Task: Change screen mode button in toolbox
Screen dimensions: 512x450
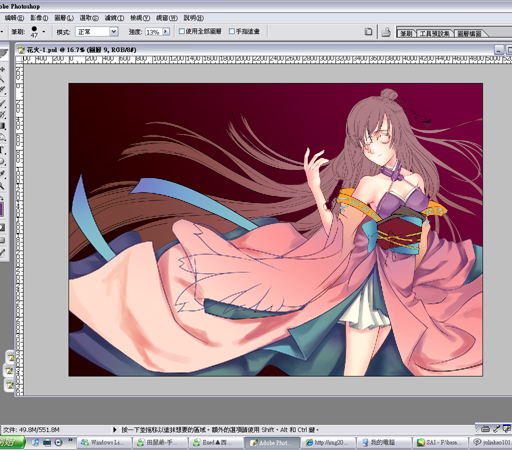Action: [3, 240]
